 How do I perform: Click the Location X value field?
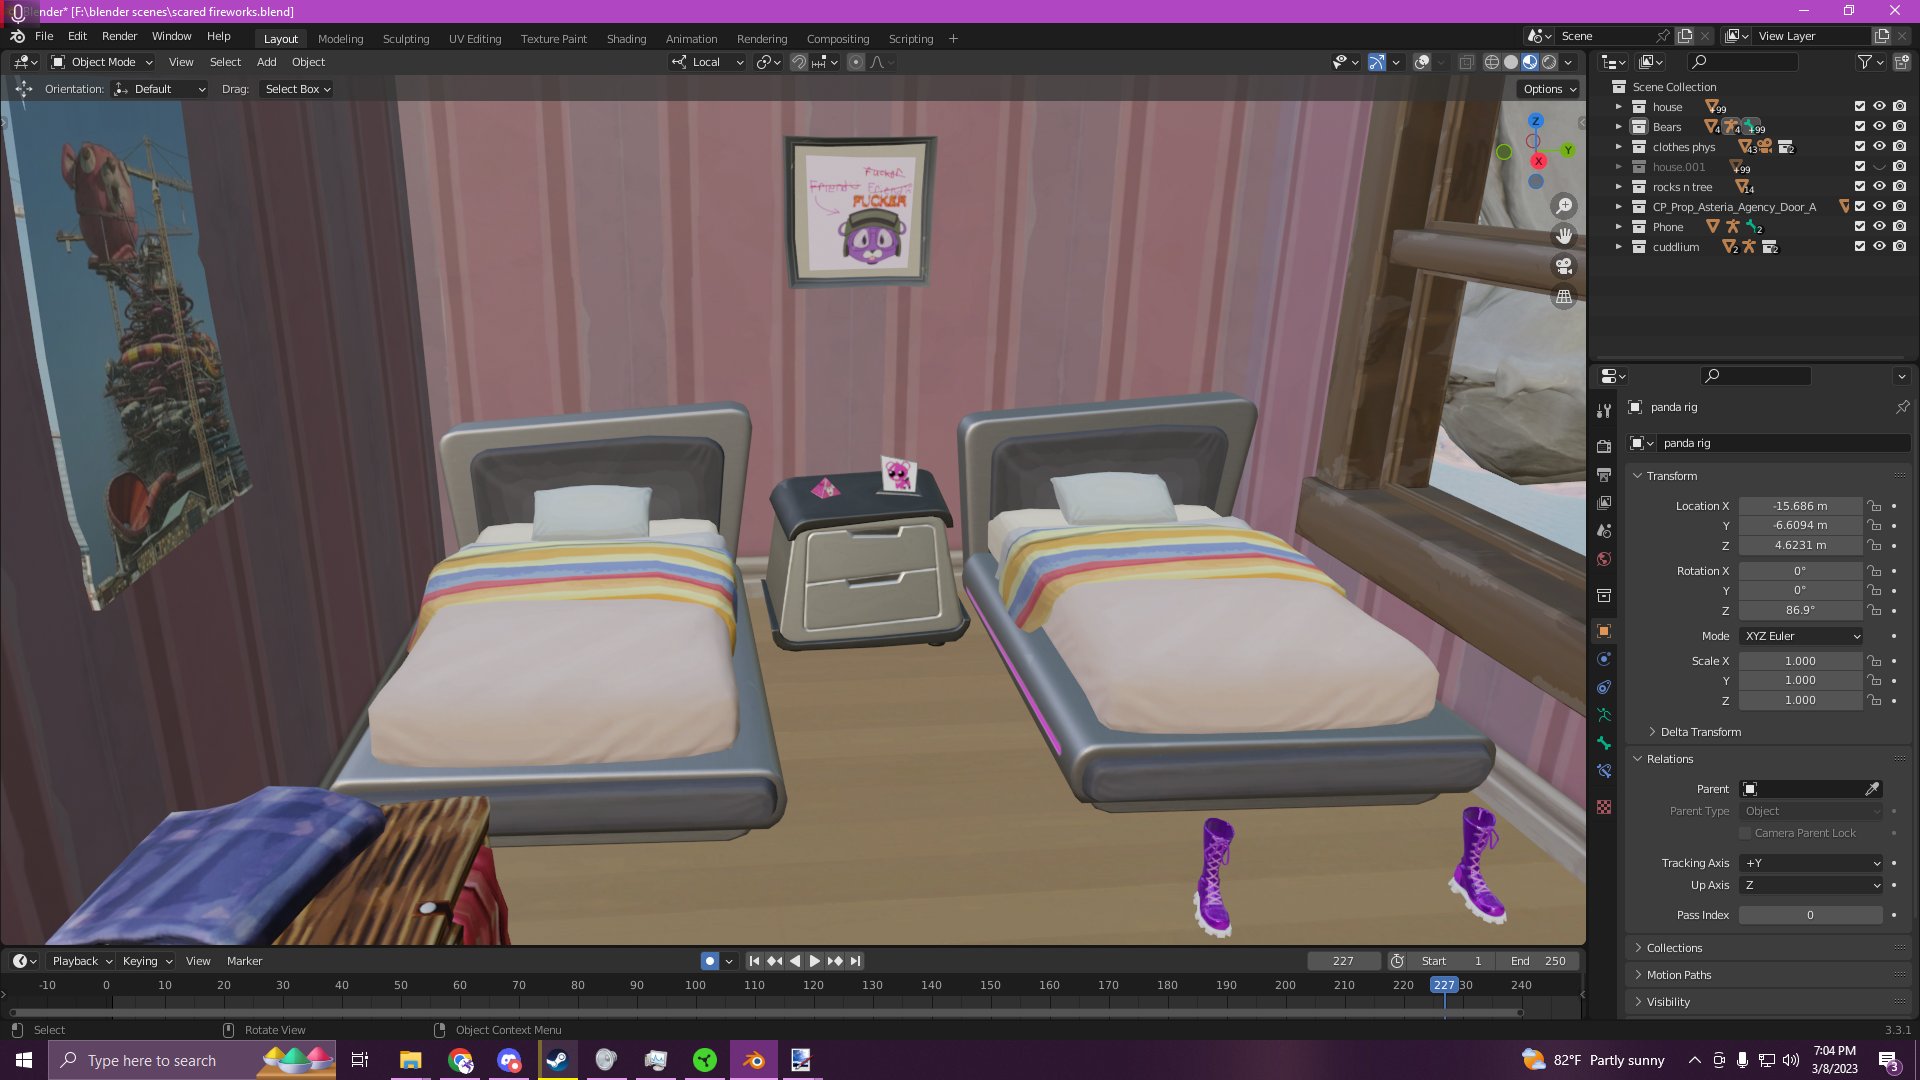1799,506
